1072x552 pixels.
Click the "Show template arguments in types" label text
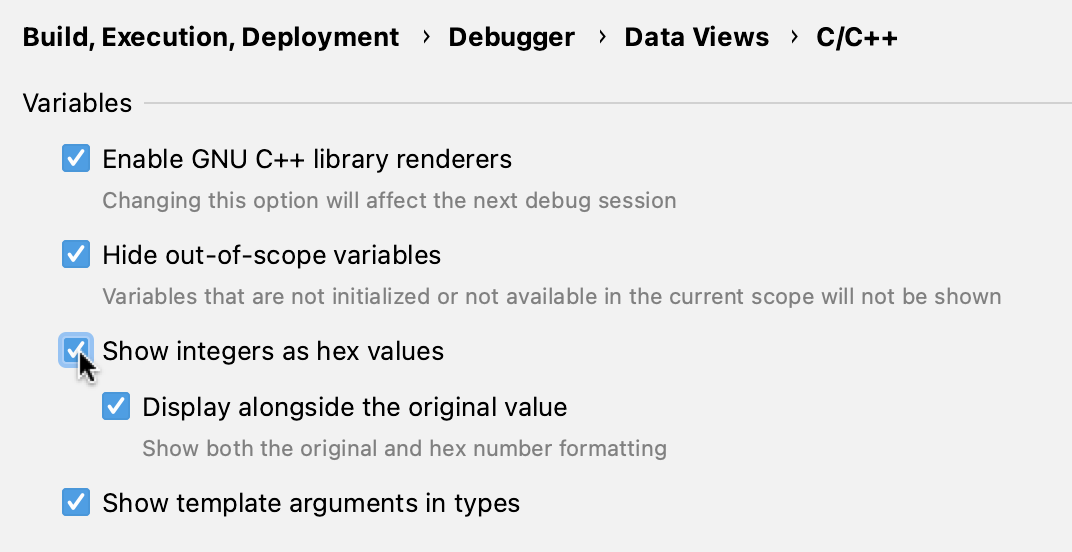pyautogui.click(x=311, y=502)
